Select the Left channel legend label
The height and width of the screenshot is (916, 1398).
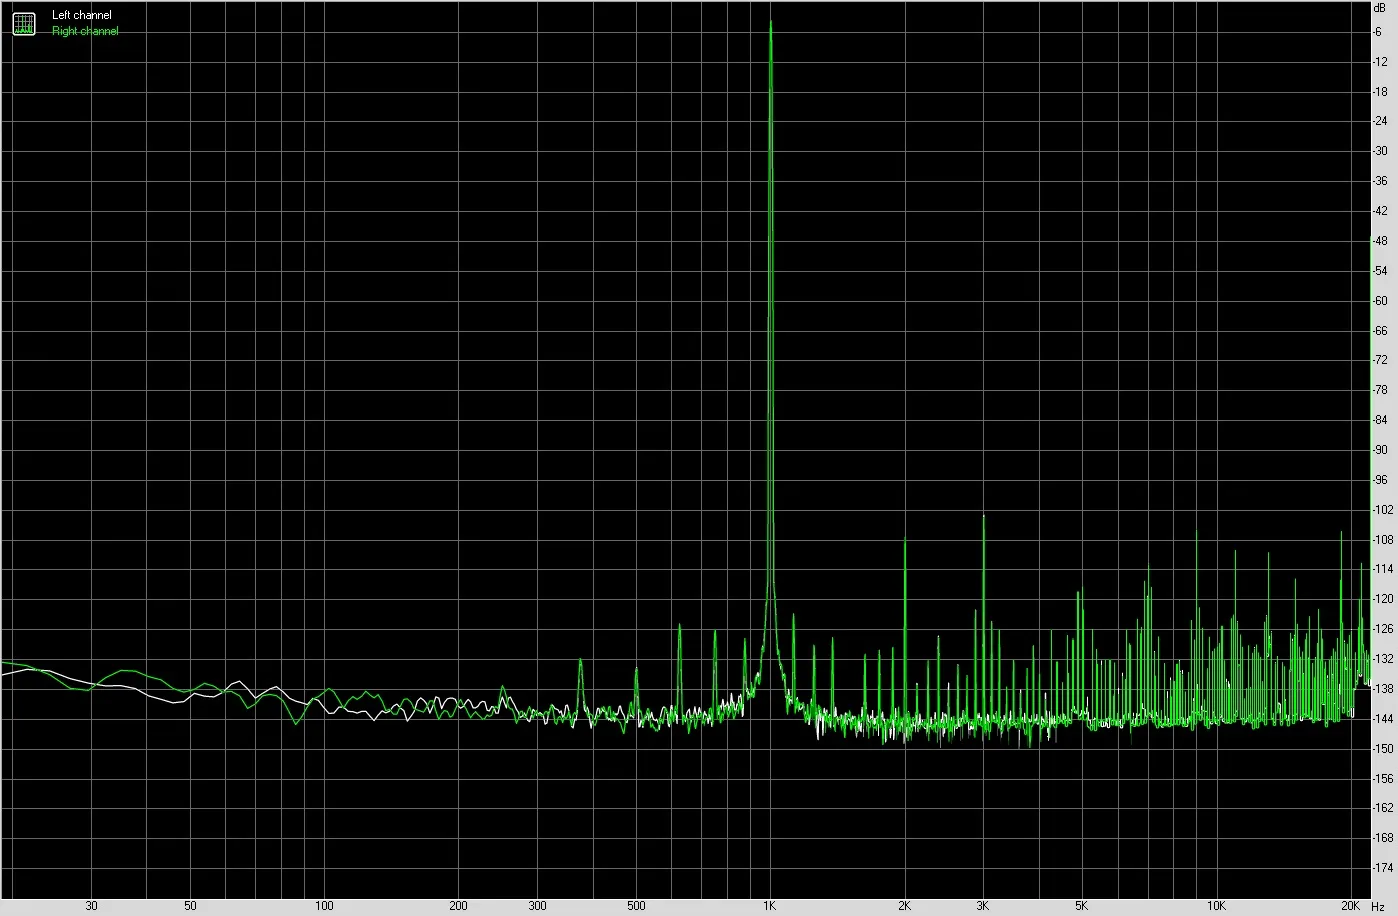pyautogui.click(x=82, y=16)
